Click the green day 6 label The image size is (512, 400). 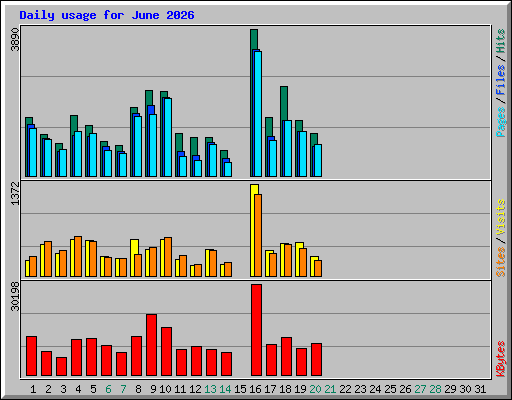coord(108,389)
